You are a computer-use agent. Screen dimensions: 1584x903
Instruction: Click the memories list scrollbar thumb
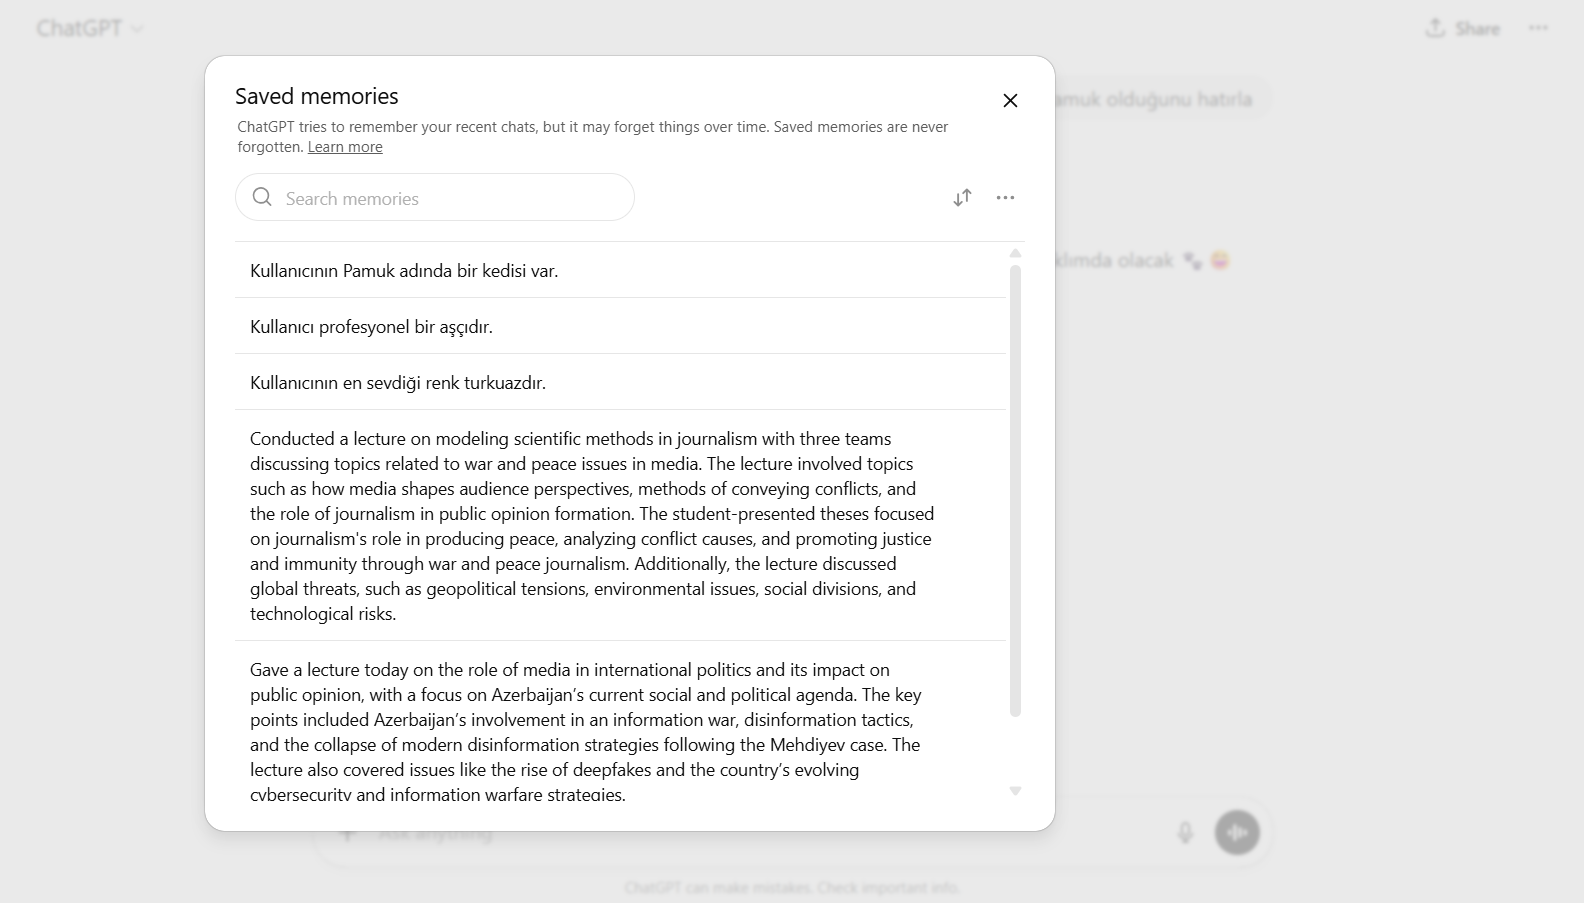click(x=1015, y=491)
